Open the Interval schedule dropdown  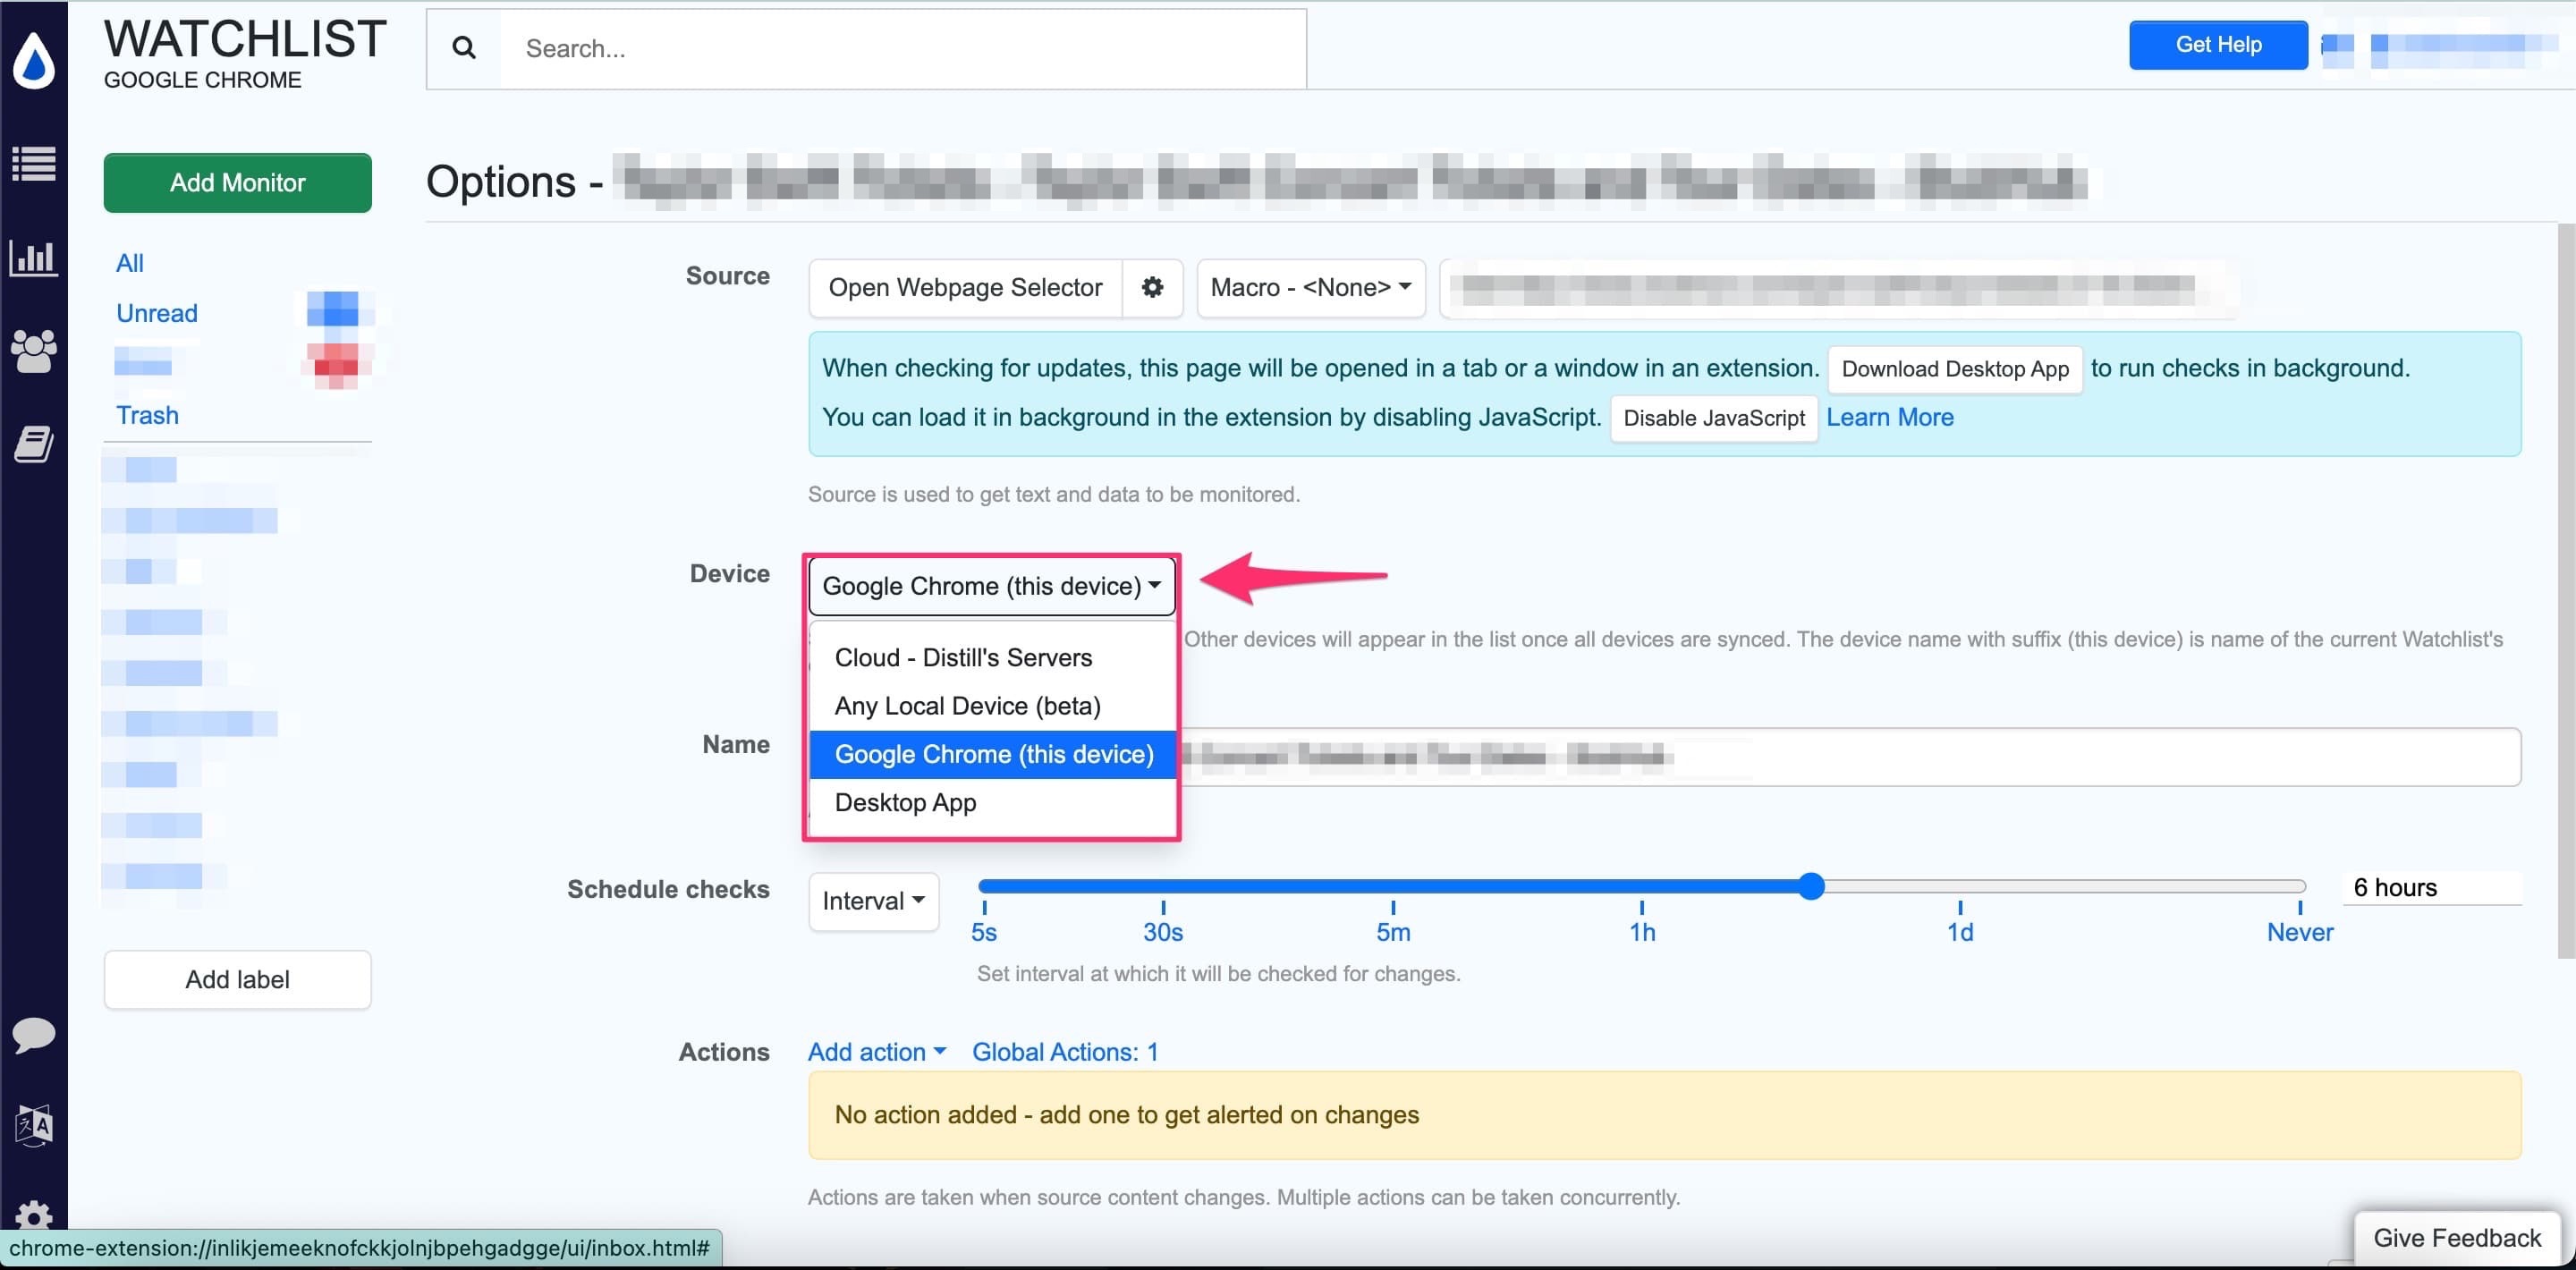(872, 901)
